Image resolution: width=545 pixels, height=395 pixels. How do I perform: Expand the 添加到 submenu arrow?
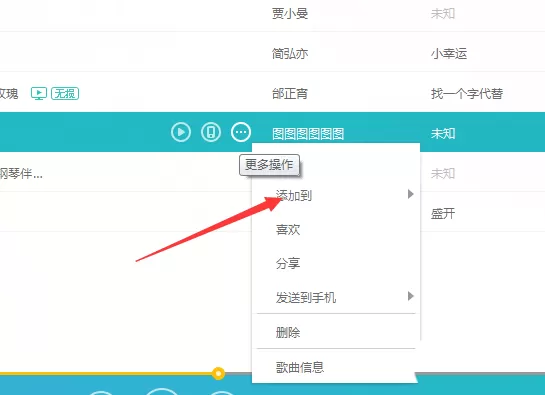tap(410, 194)
